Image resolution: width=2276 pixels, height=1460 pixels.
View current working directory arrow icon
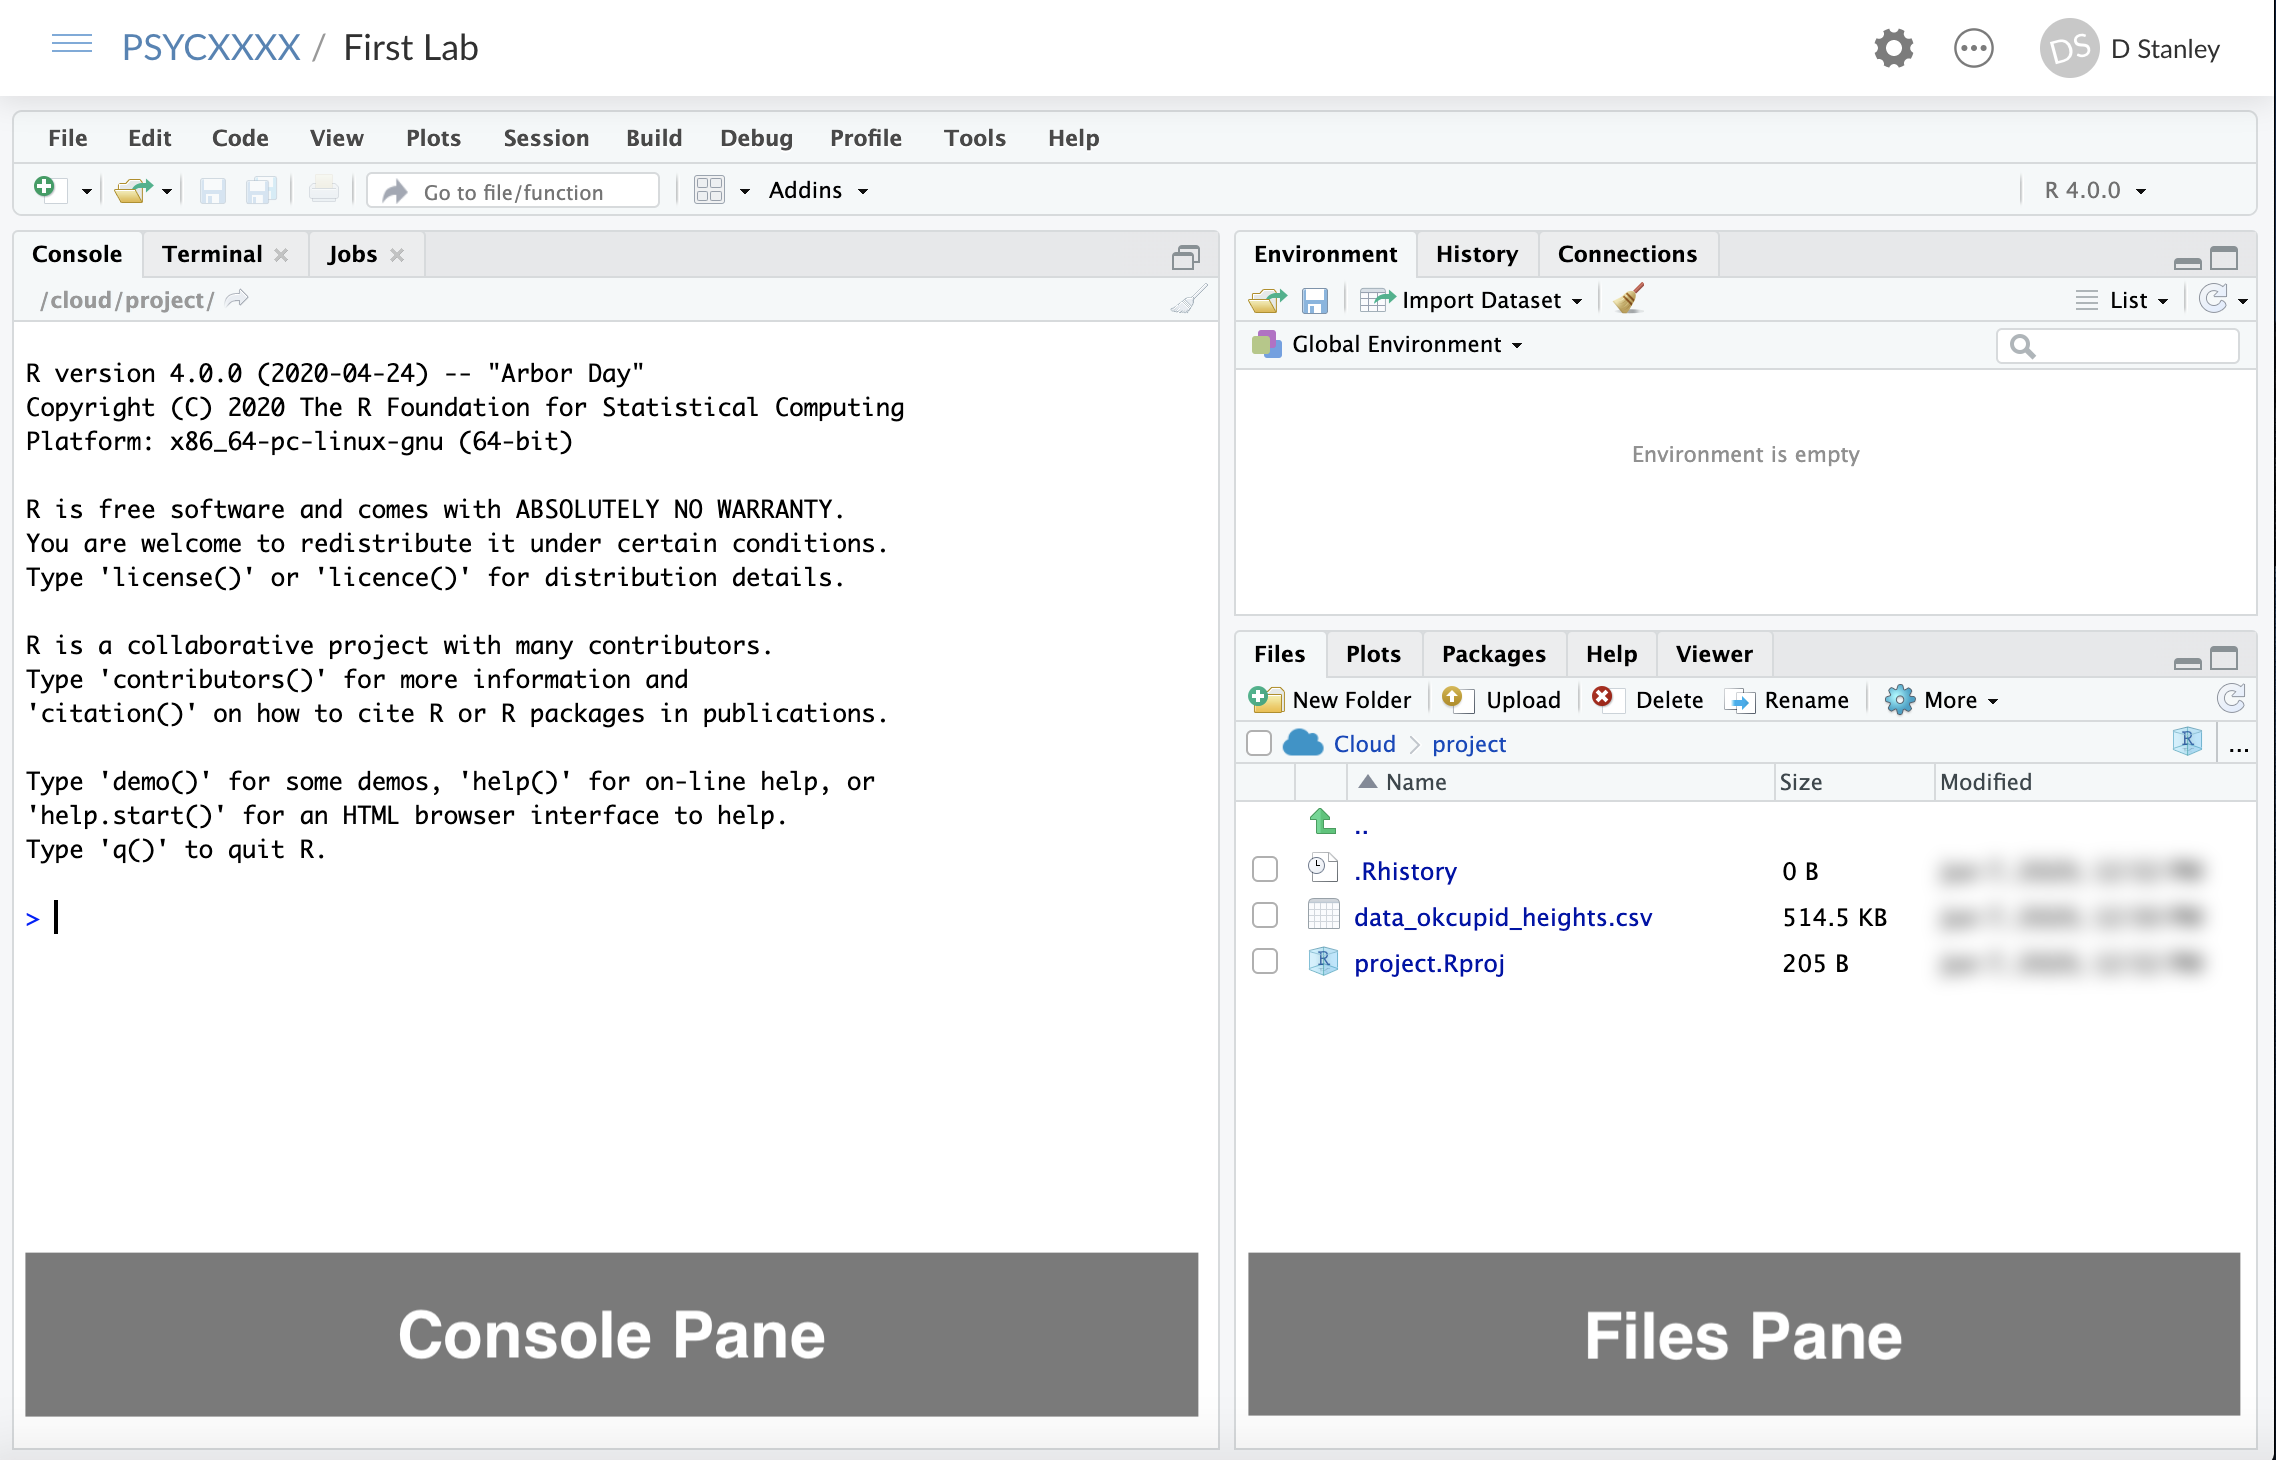pos(237,299)
